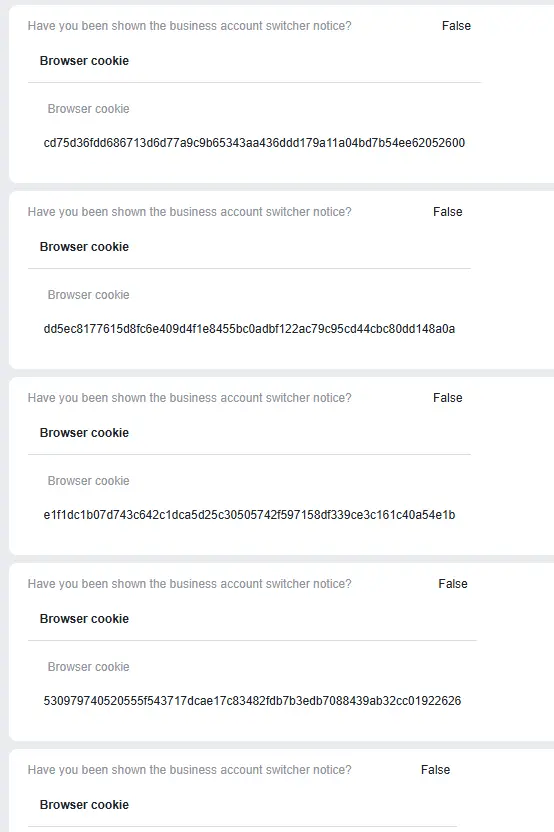Click the False value in the fourth card
554x832 pixels.
pos(453,584)
